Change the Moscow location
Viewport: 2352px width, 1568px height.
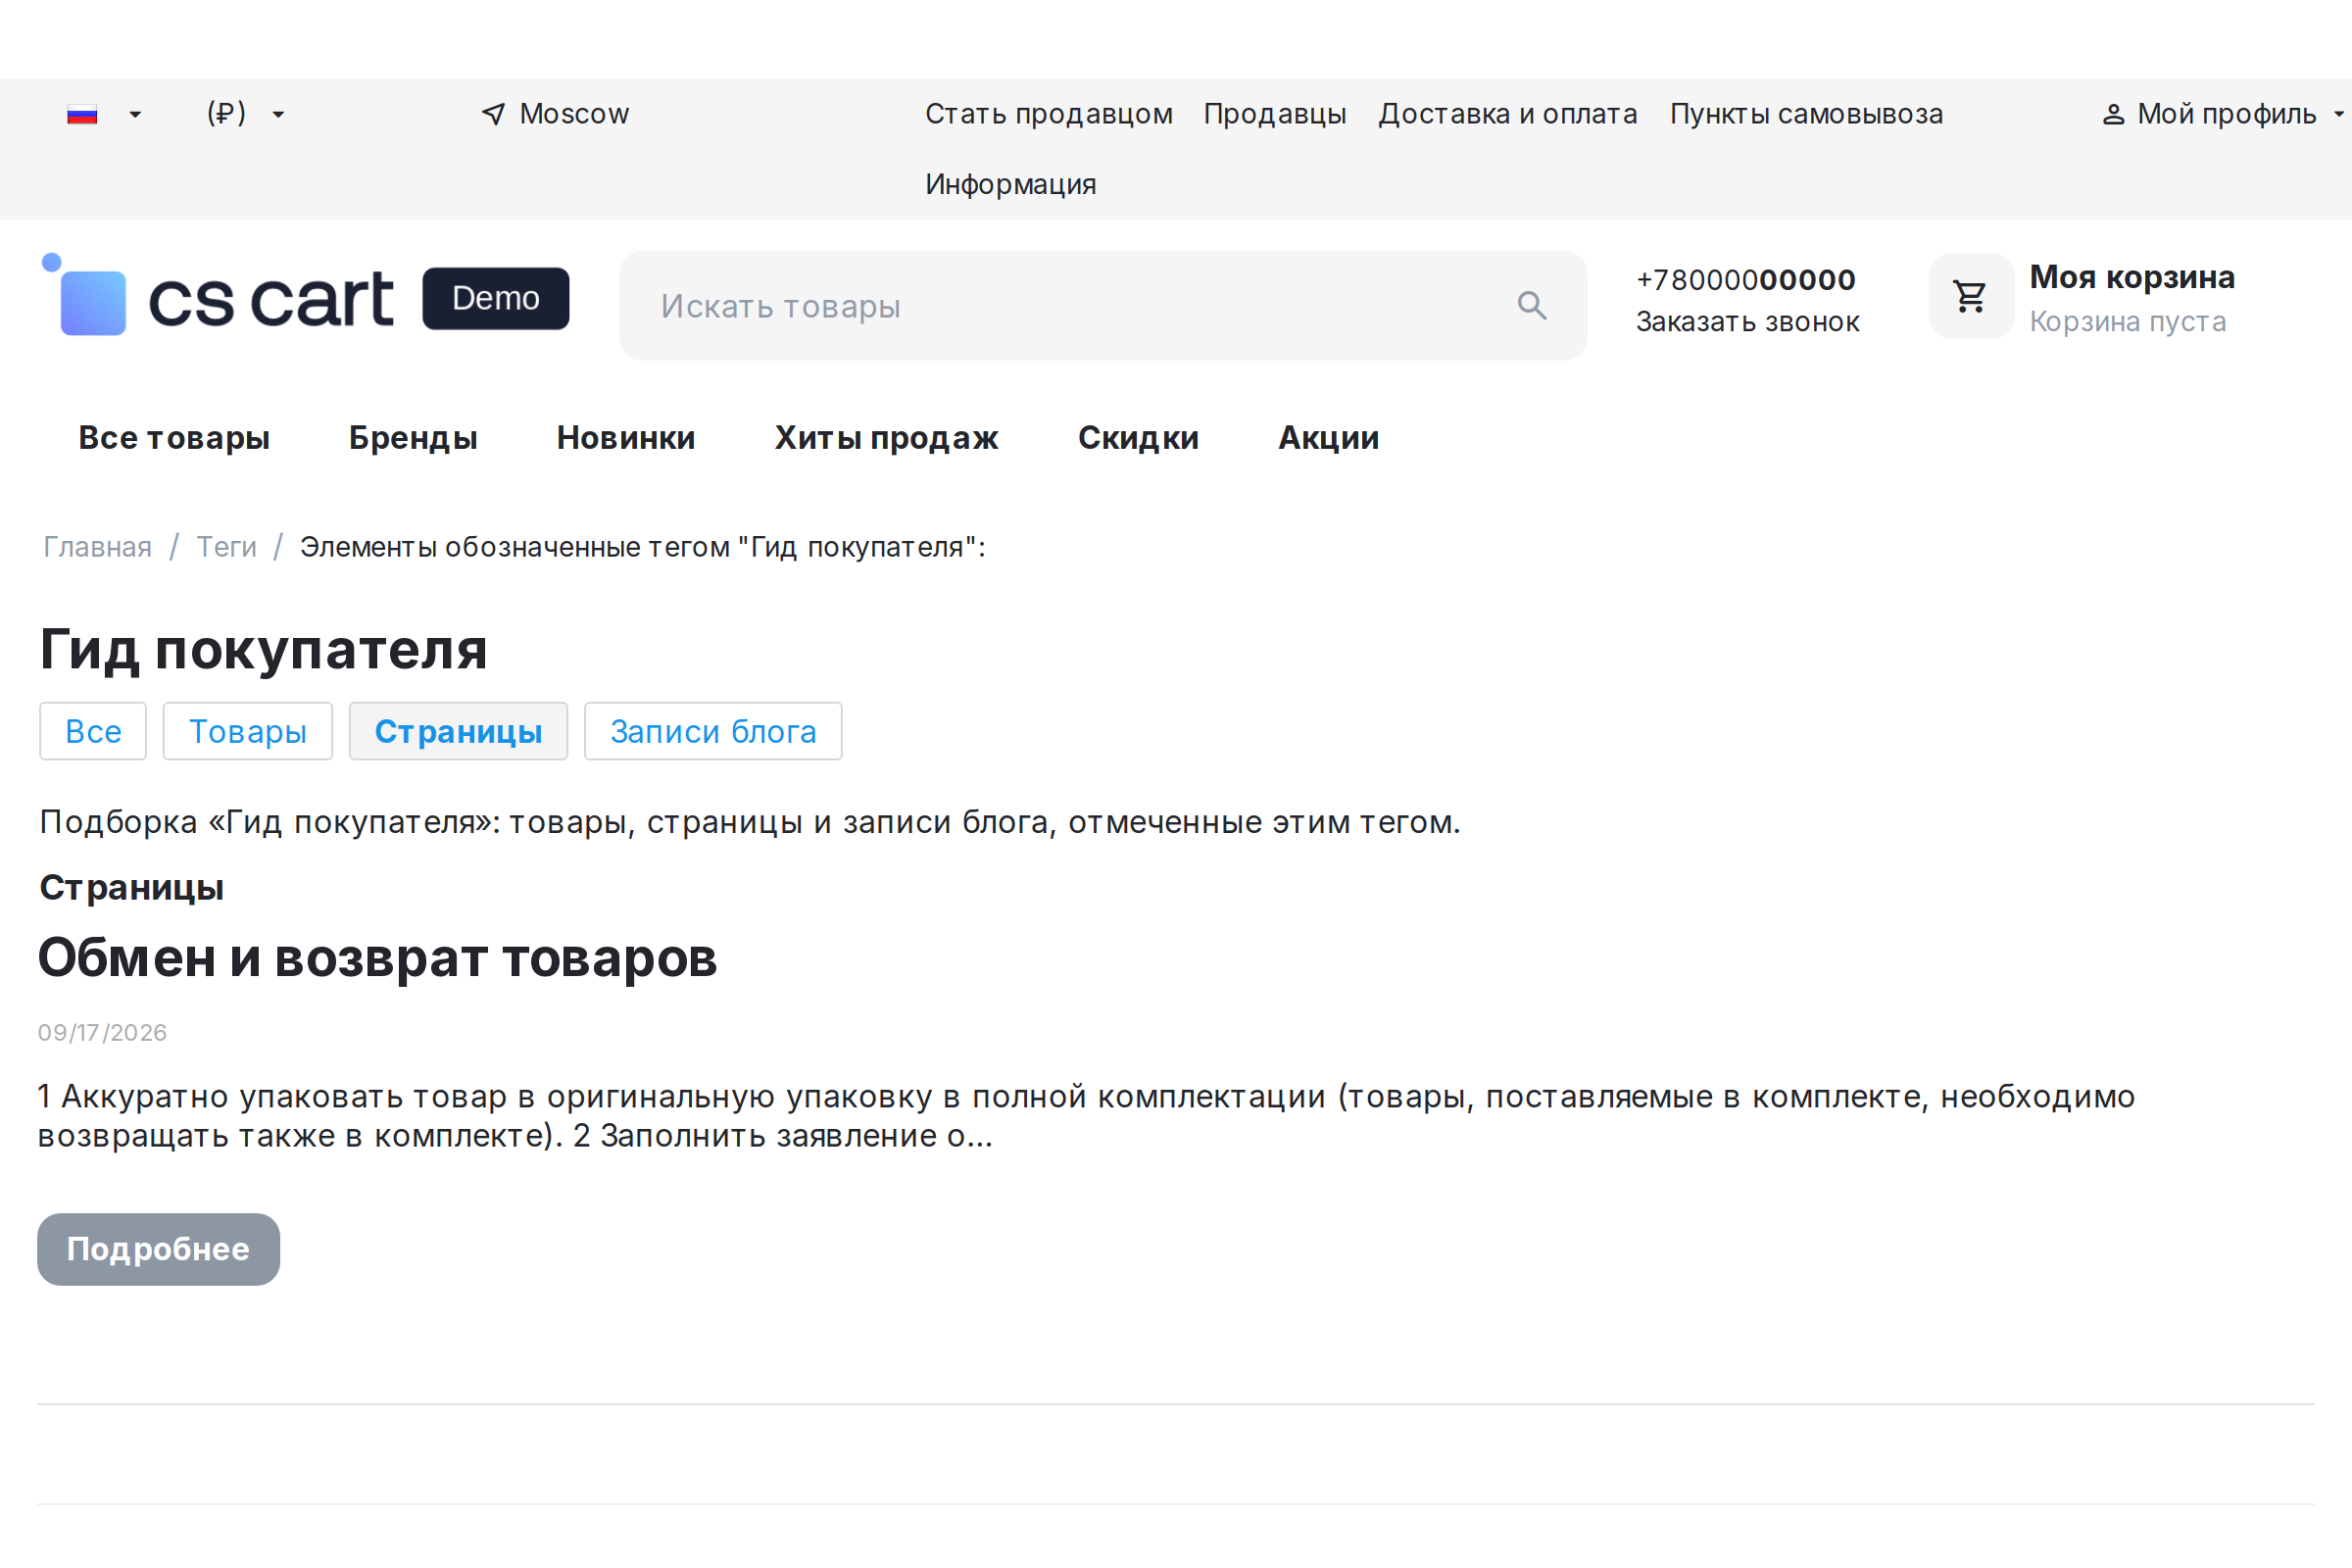[x=574, y=114]
